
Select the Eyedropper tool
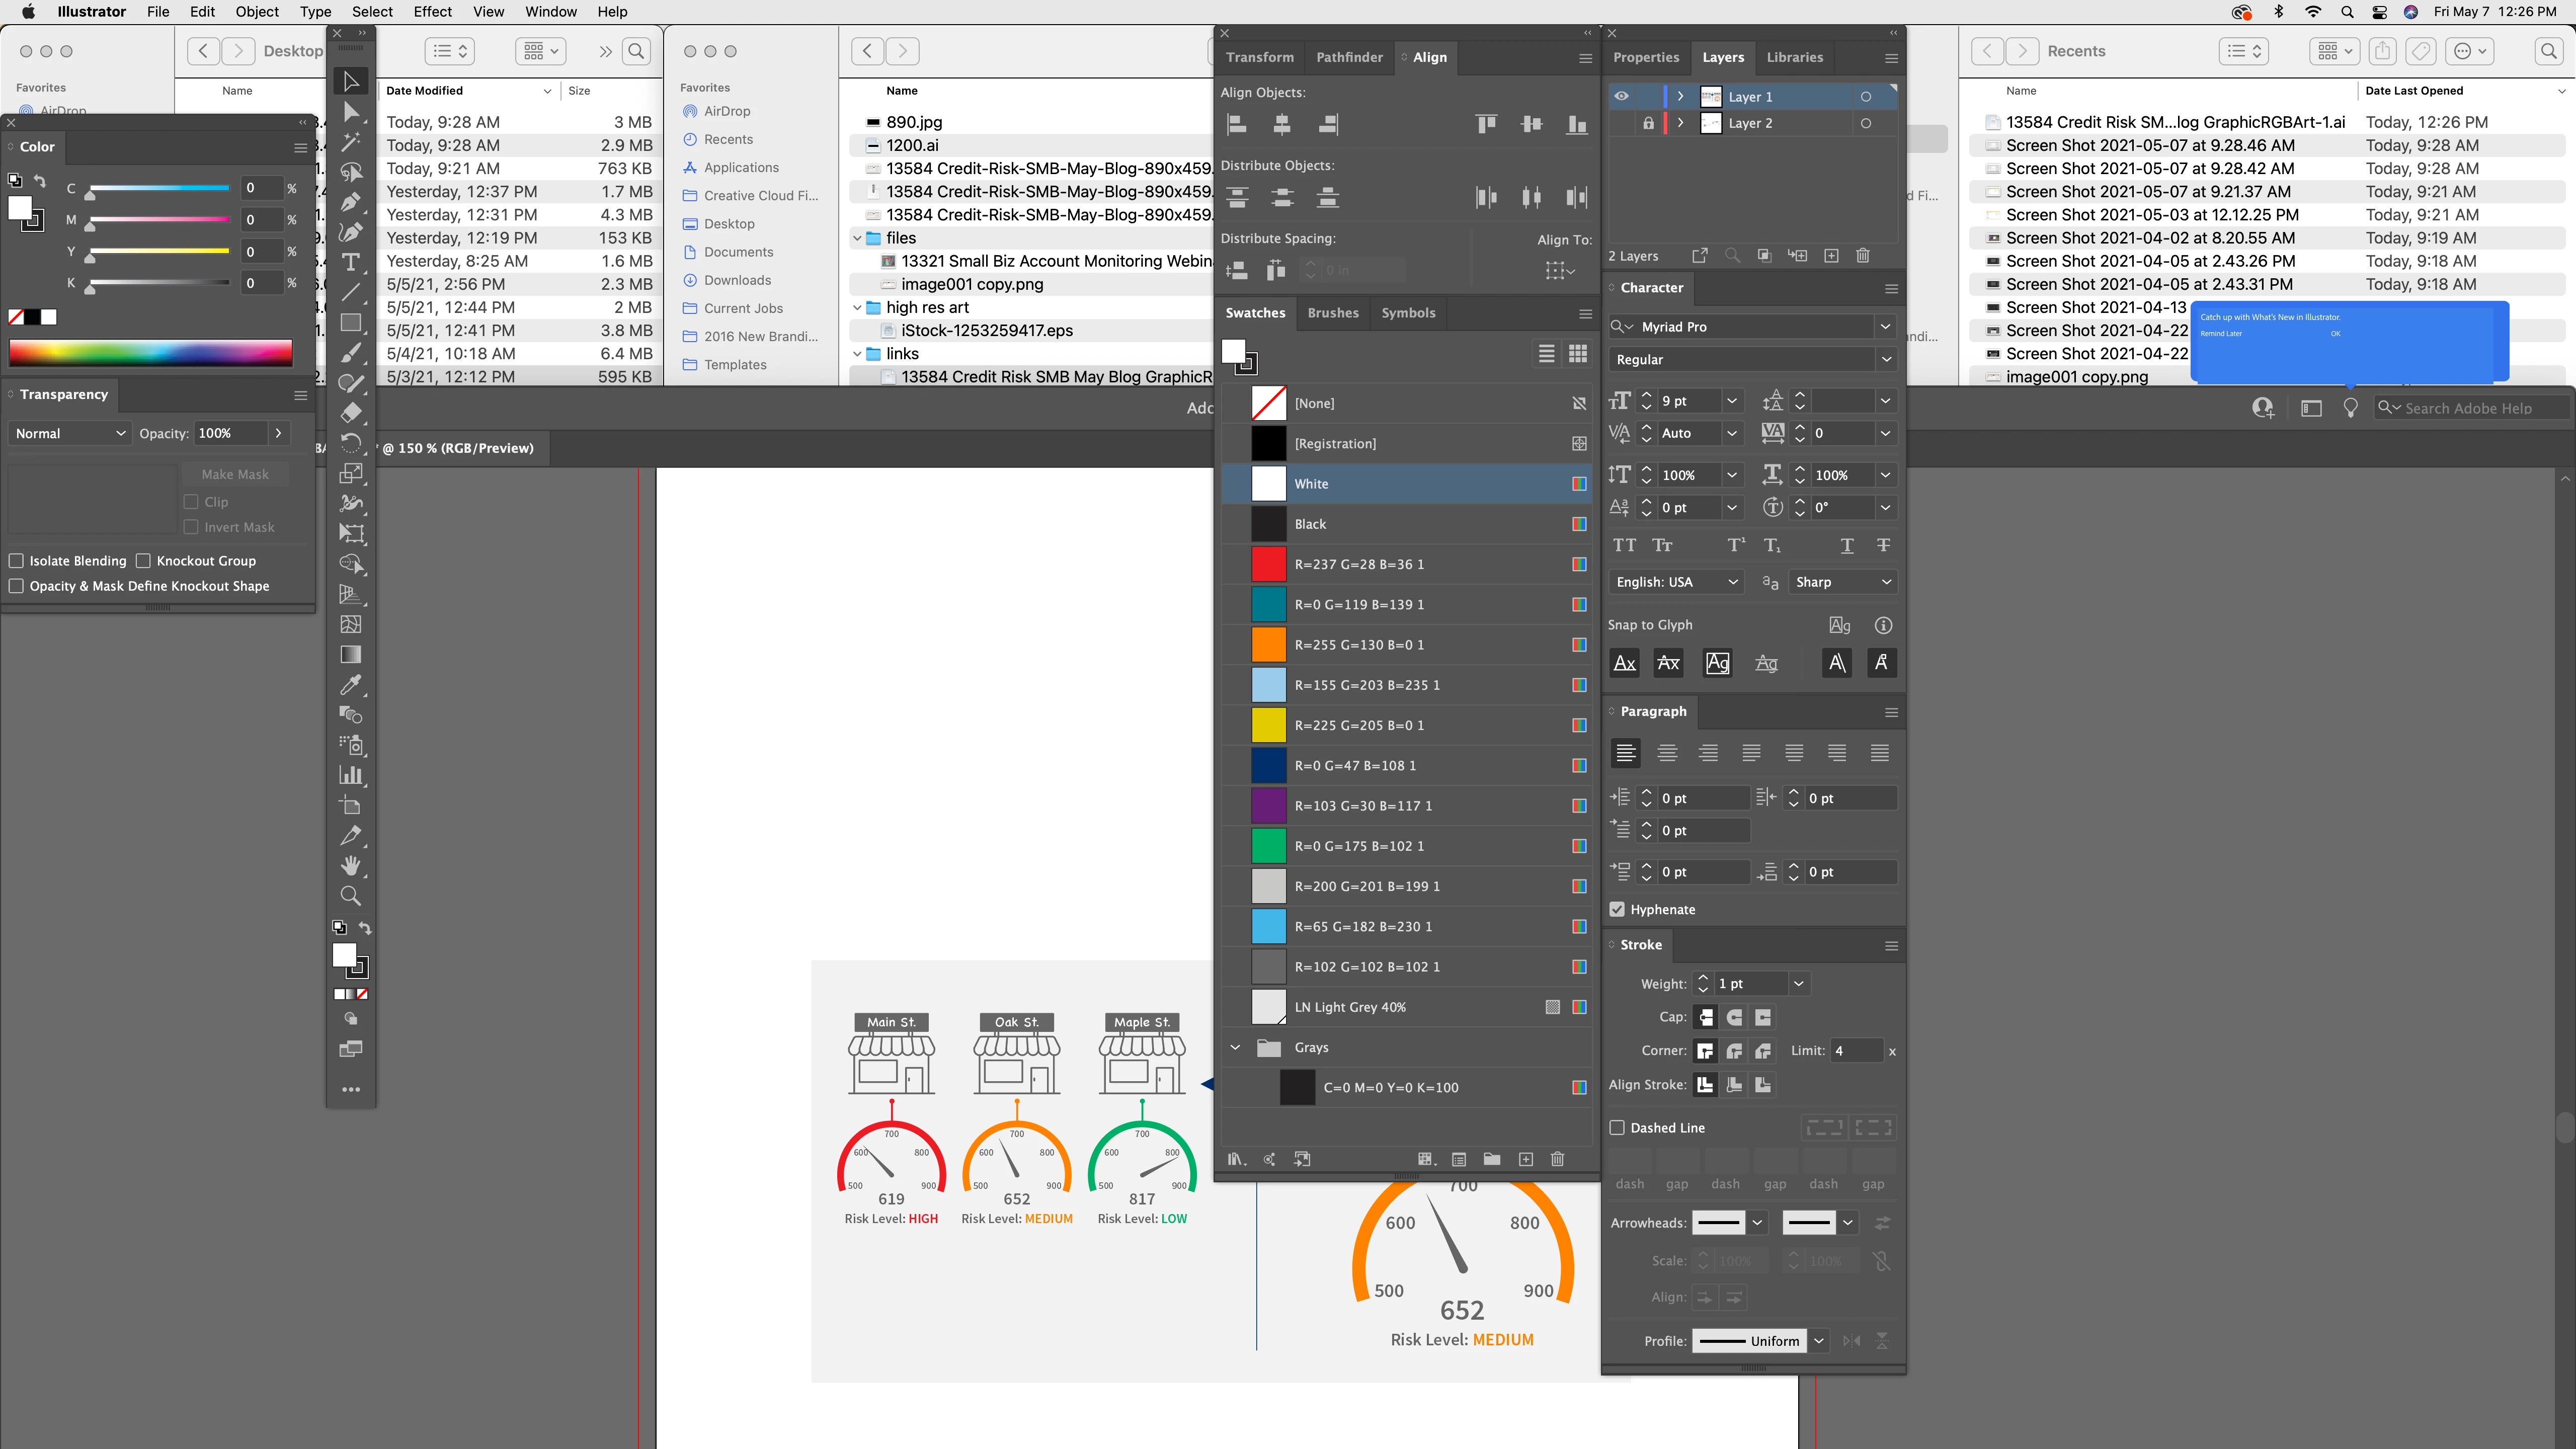coord(351,685)
